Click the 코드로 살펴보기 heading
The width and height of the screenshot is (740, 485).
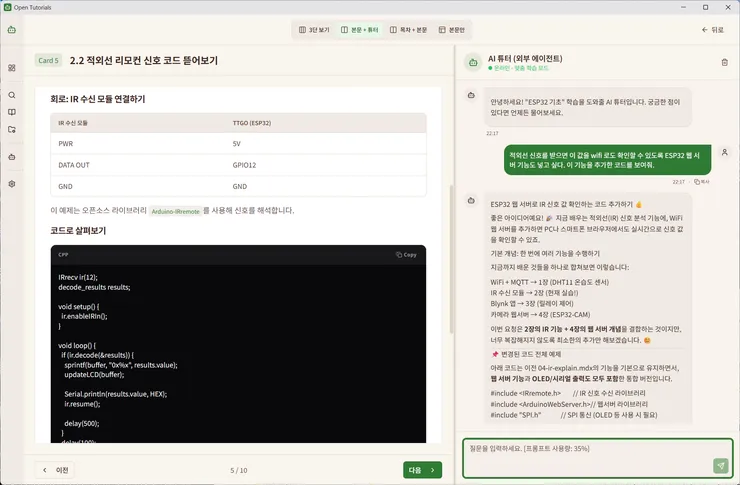[78, 231]
